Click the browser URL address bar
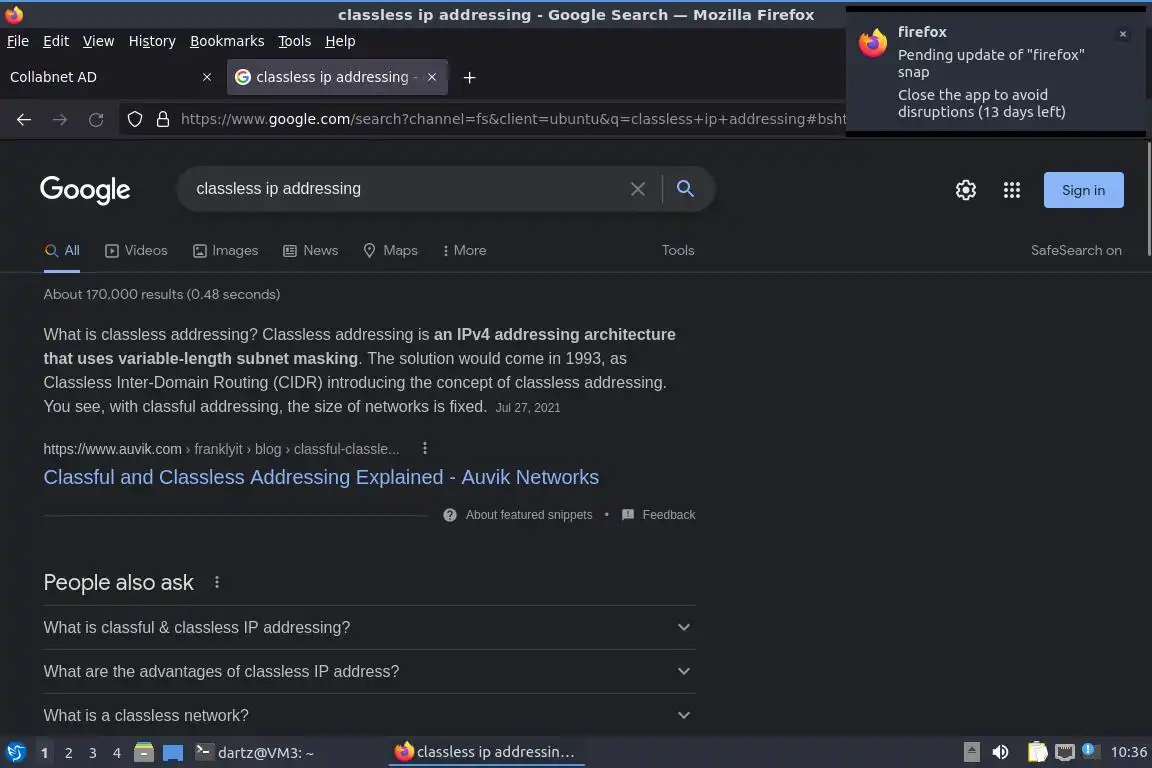The image size is (1152, 768). tap(513, 119)
